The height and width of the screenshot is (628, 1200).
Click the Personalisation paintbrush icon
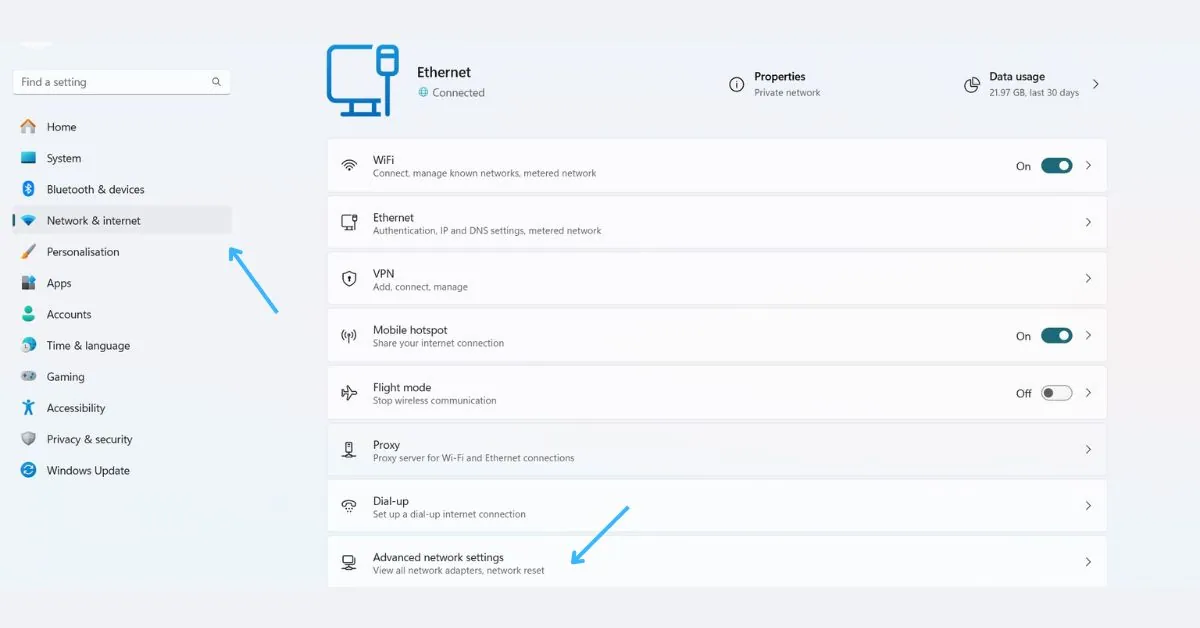tap(28, 252)
